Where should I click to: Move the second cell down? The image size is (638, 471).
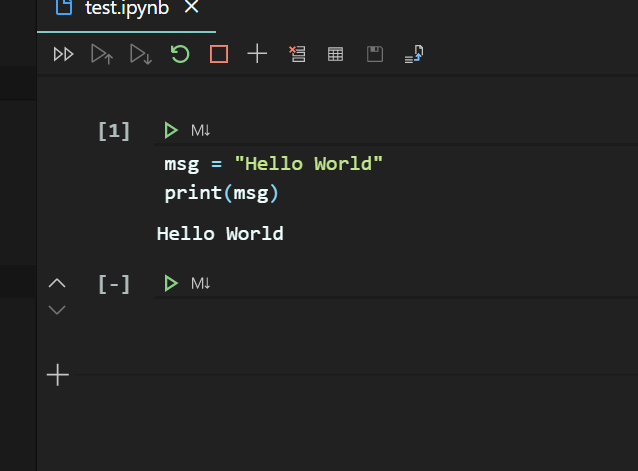57,310
